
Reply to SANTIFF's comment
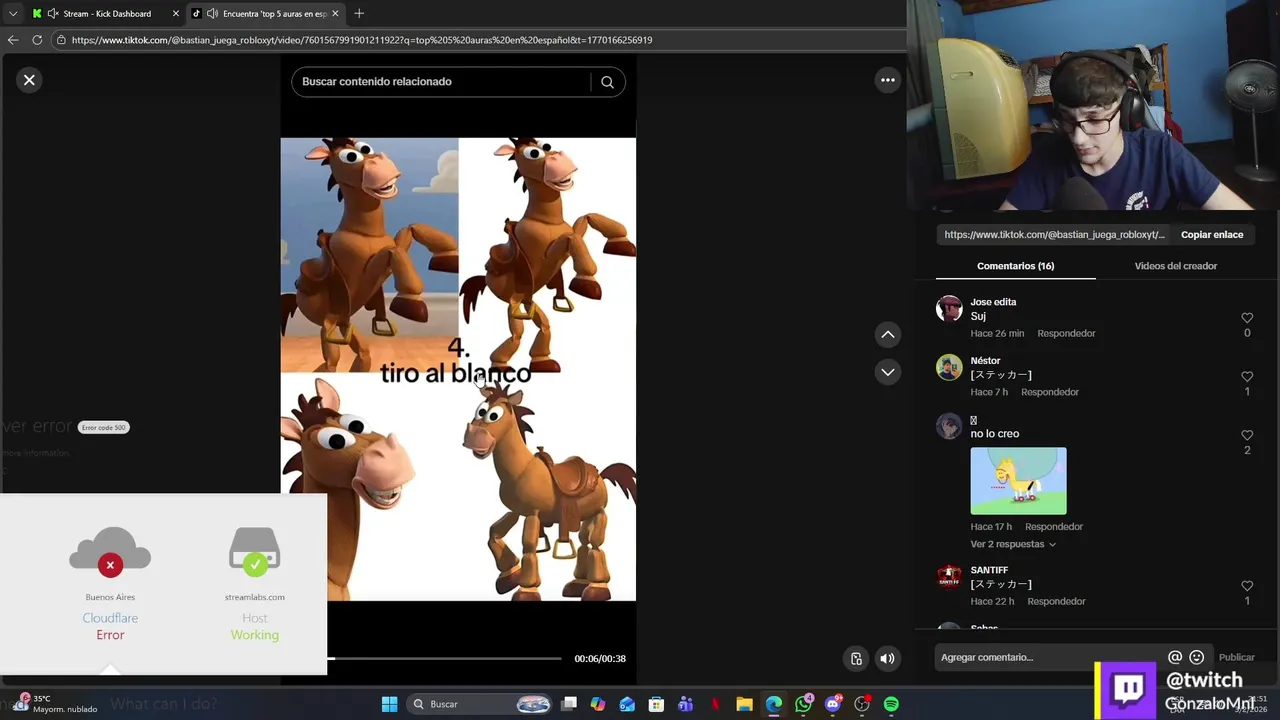click(x=1056, y=602)
